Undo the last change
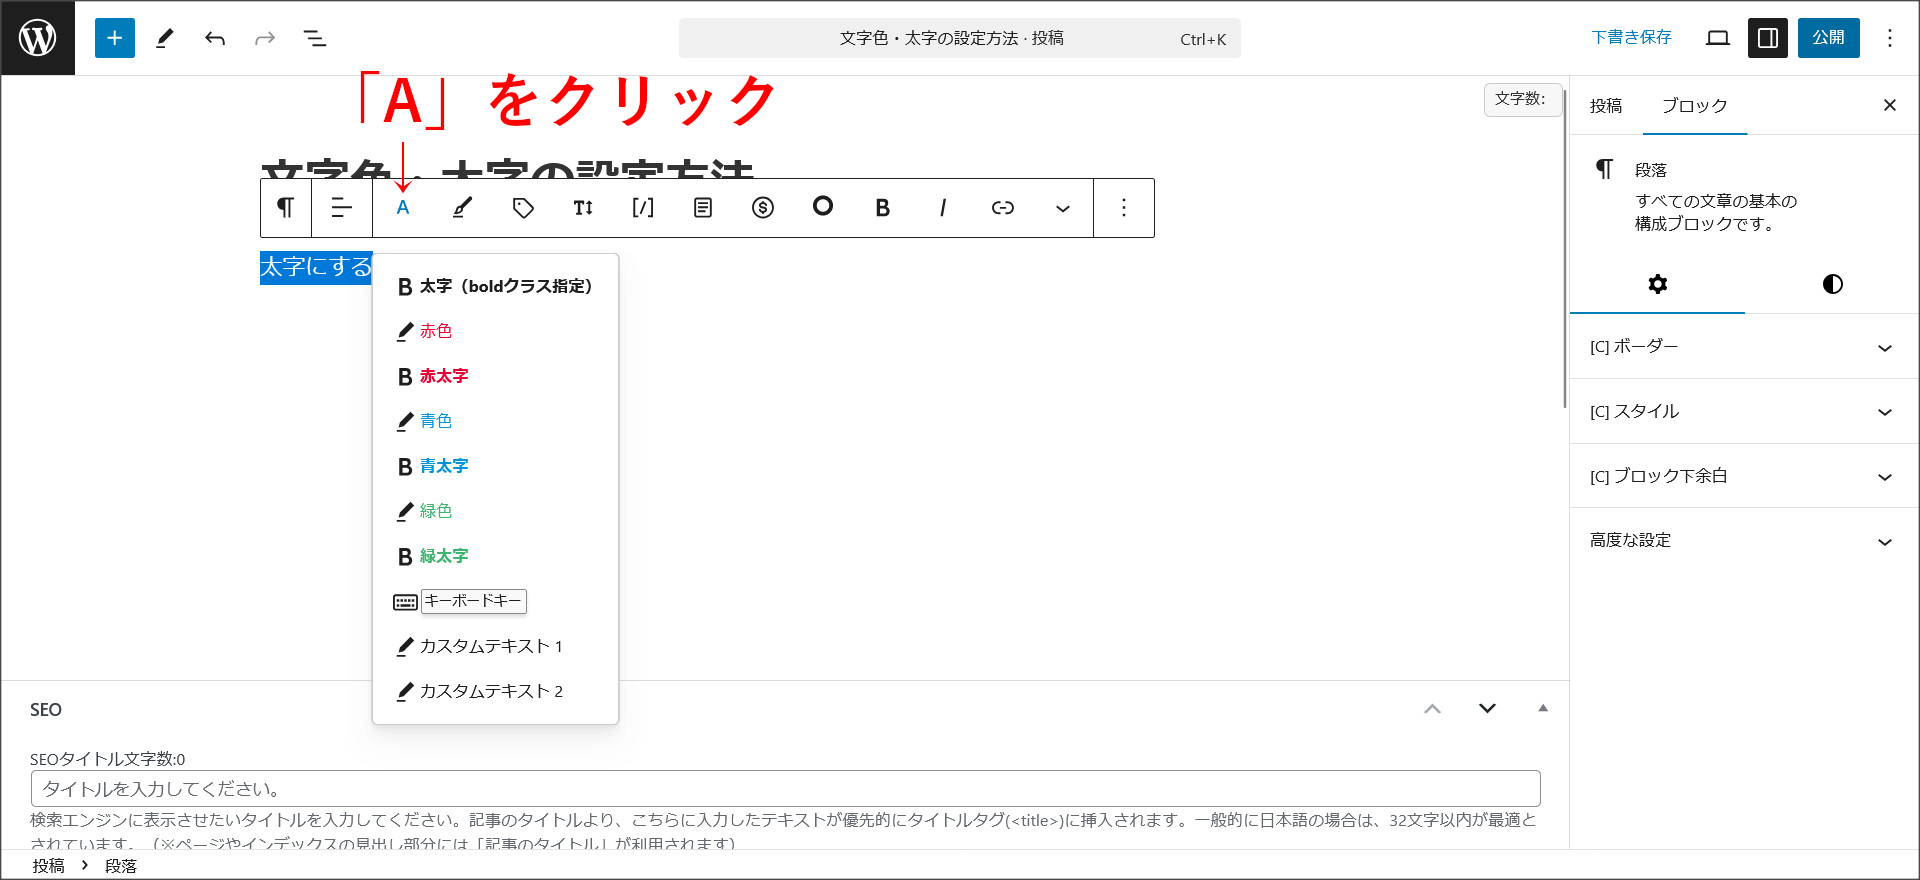1920x880 pixels. (215, 38)
